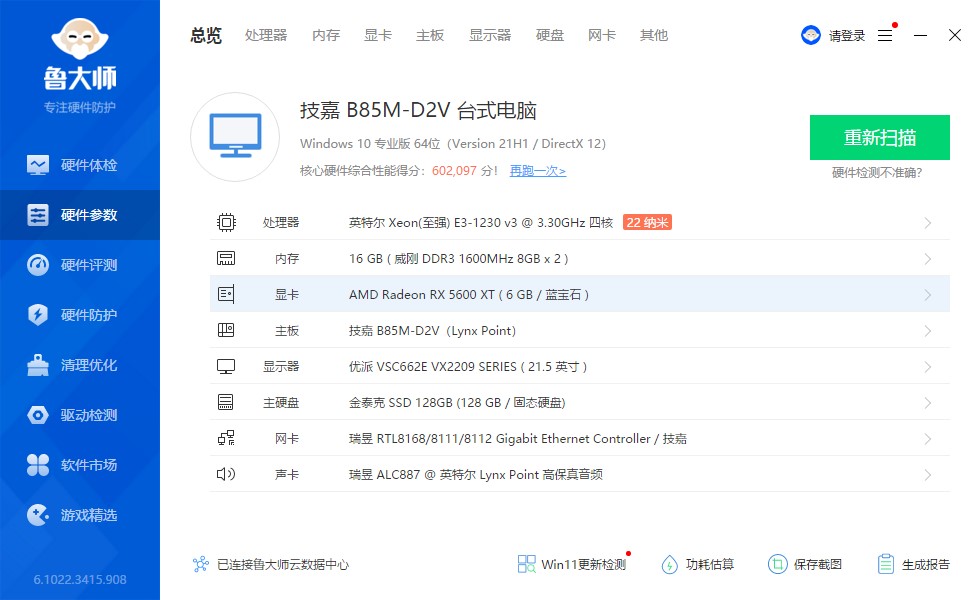Click the 主硬盘 disk row icon
The image size is (980, 600).
(226, 402)
